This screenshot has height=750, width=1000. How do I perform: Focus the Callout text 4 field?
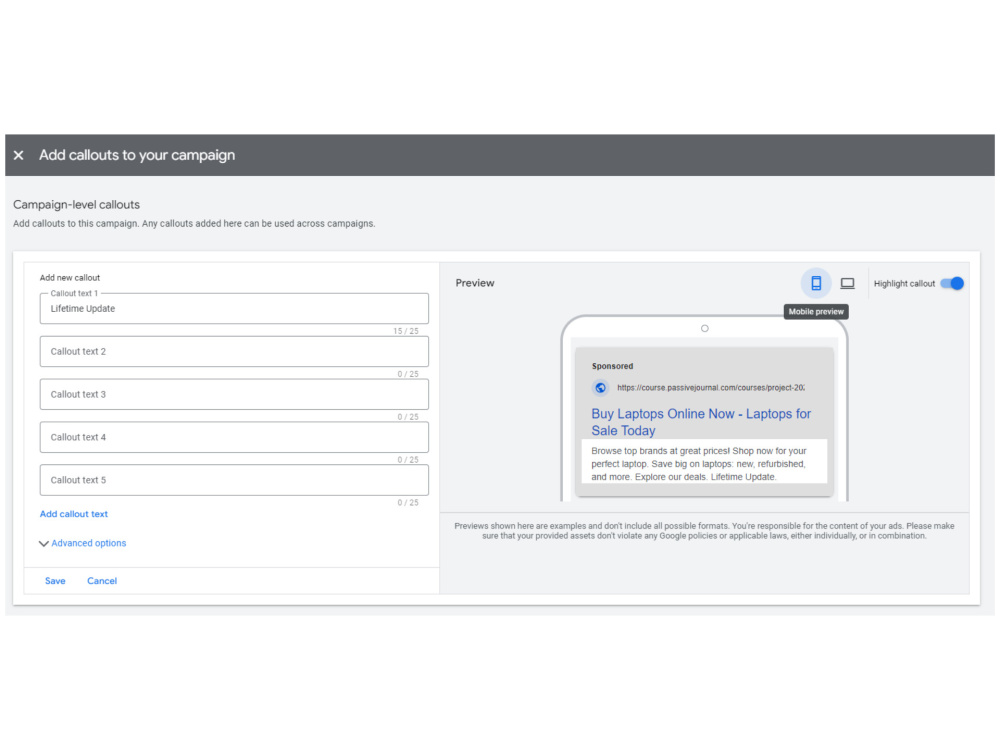[234, 437]
